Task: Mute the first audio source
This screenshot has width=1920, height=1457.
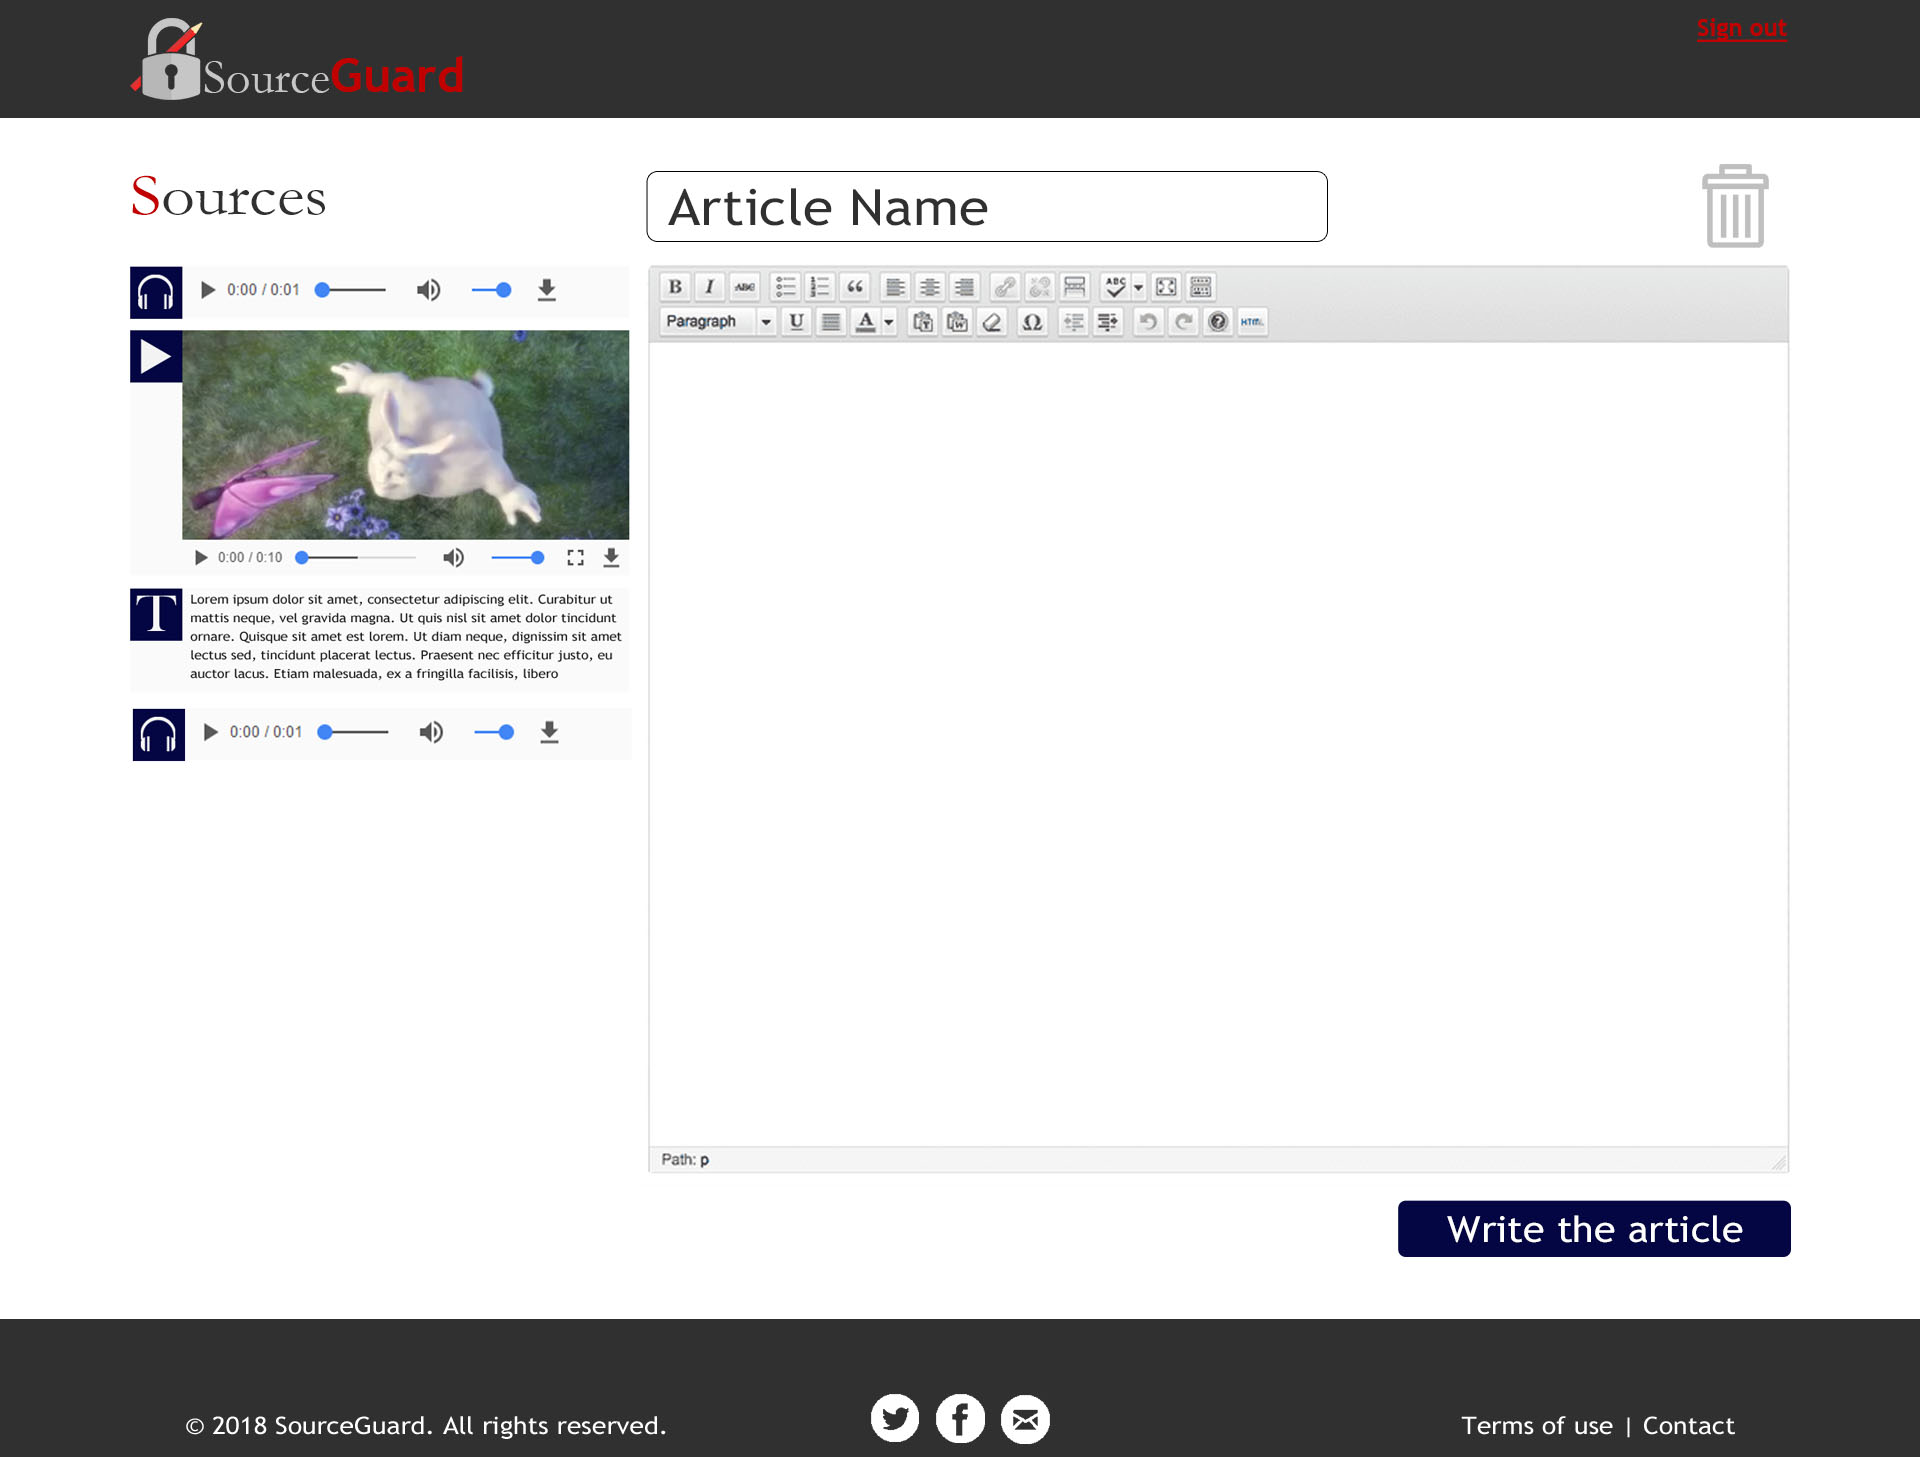Action: (x=428, y=290)
